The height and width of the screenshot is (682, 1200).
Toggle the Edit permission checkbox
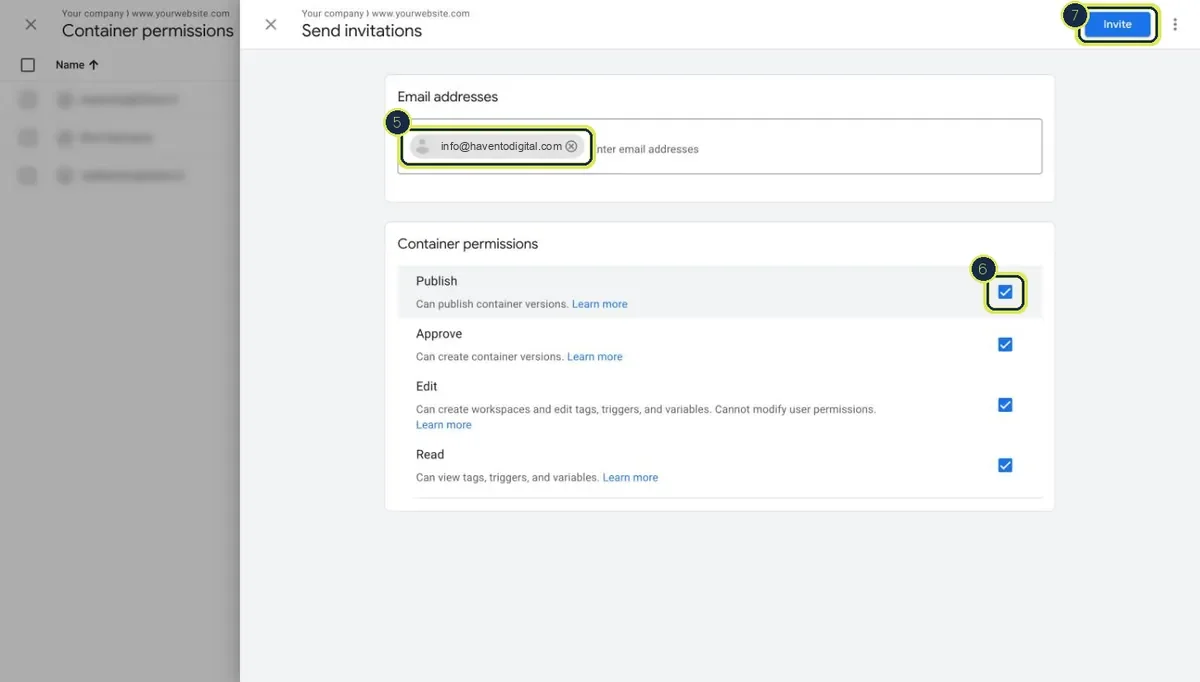(1005, 405)
